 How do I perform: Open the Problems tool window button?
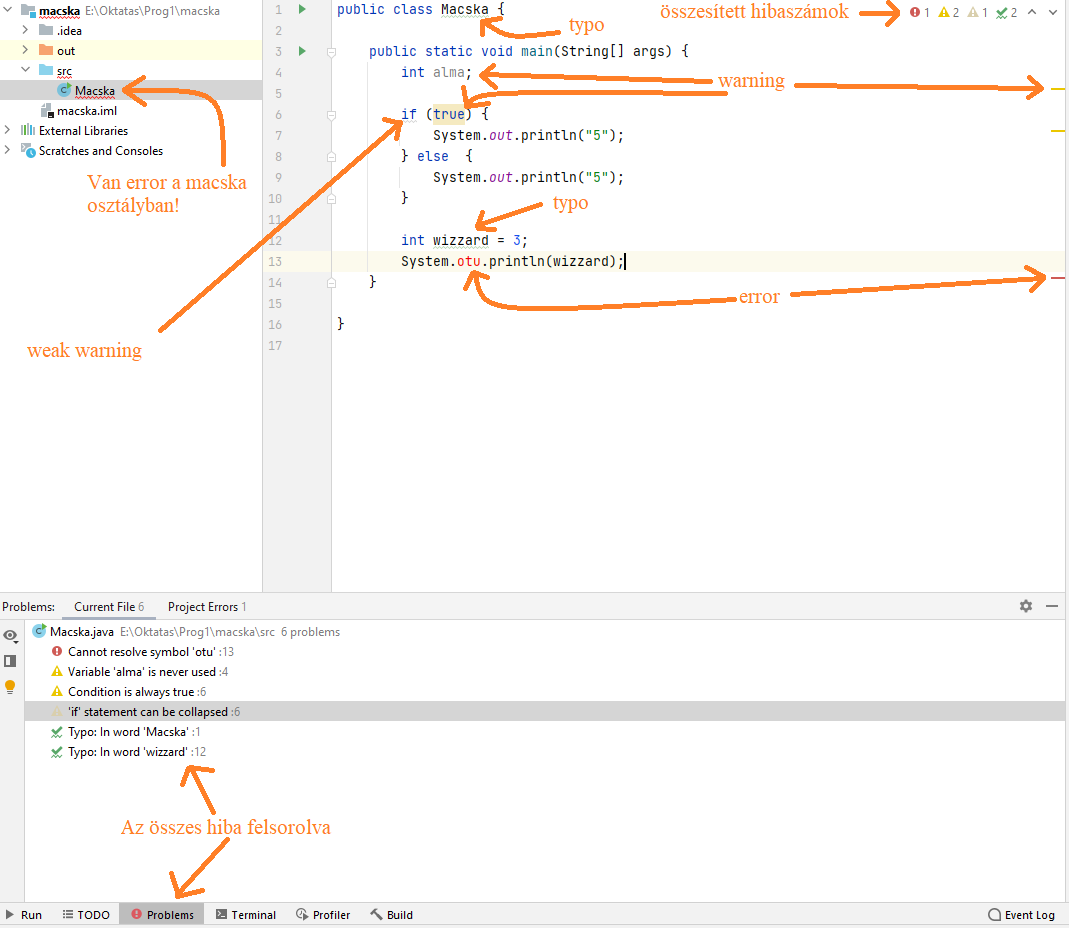[x=162, y=914]
